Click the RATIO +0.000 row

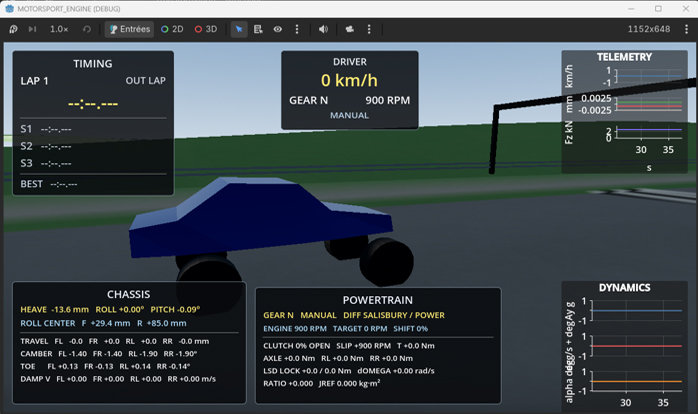(x=322, y=383)
